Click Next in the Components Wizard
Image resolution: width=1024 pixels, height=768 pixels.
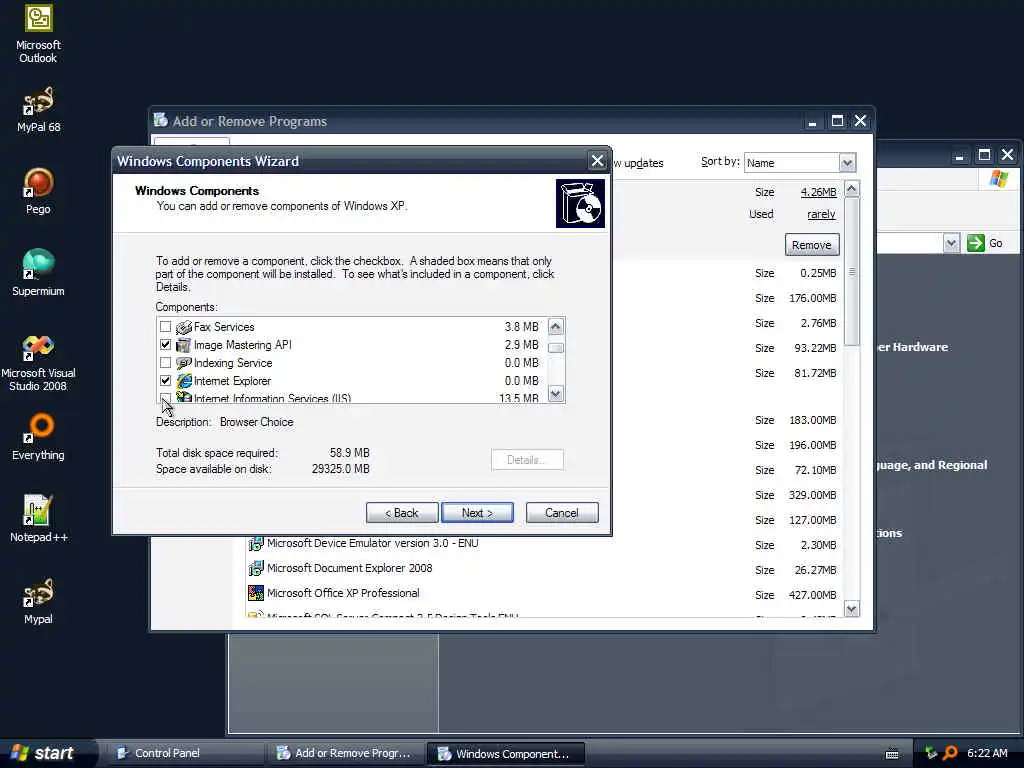(x=477, y=513)
